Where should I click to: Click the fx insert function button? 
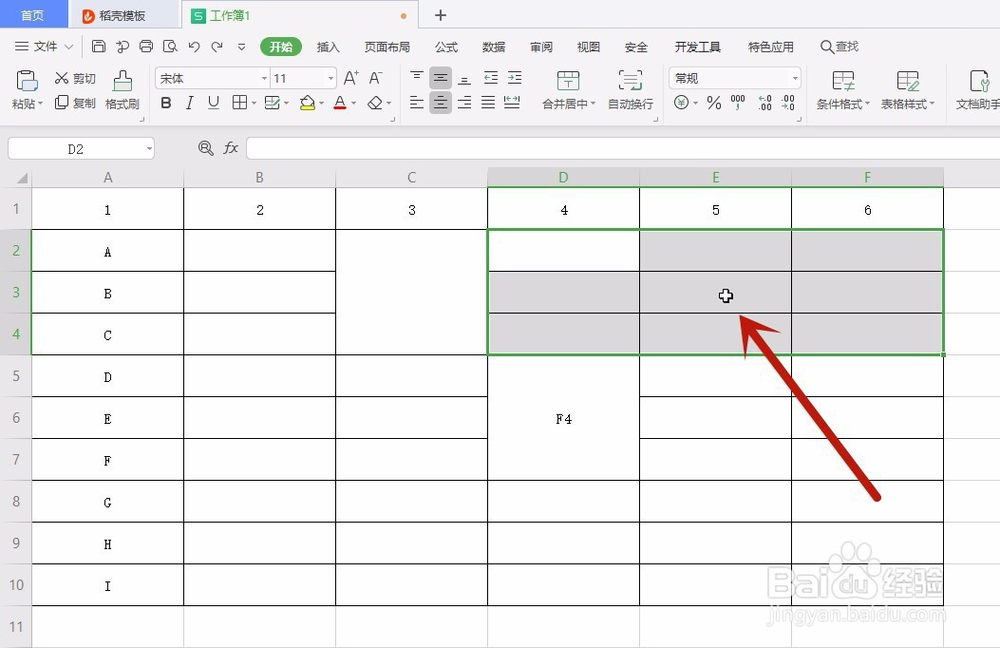(x=231, y=148)
